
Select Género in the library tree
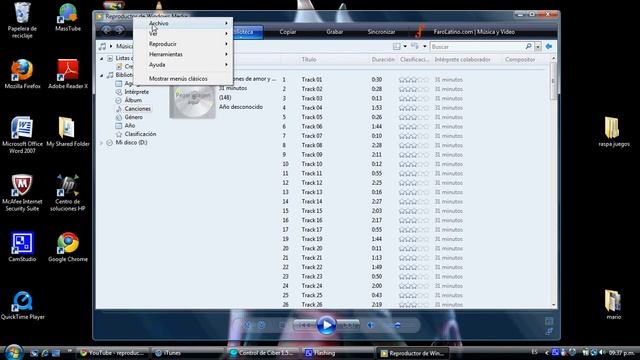point(133,117)
